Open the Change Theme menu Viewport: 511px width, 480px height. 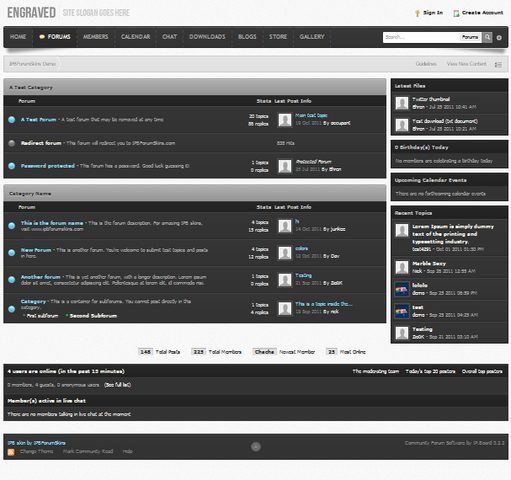pos(37,451)
